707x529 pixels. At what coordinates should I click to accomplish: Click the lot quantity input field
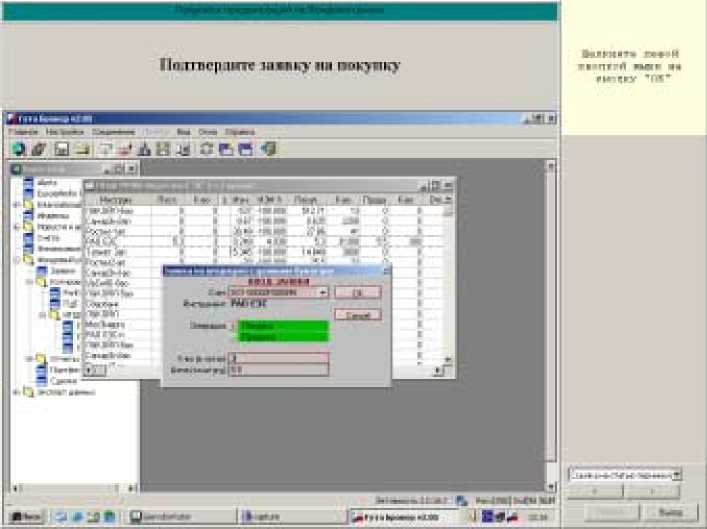277,356
